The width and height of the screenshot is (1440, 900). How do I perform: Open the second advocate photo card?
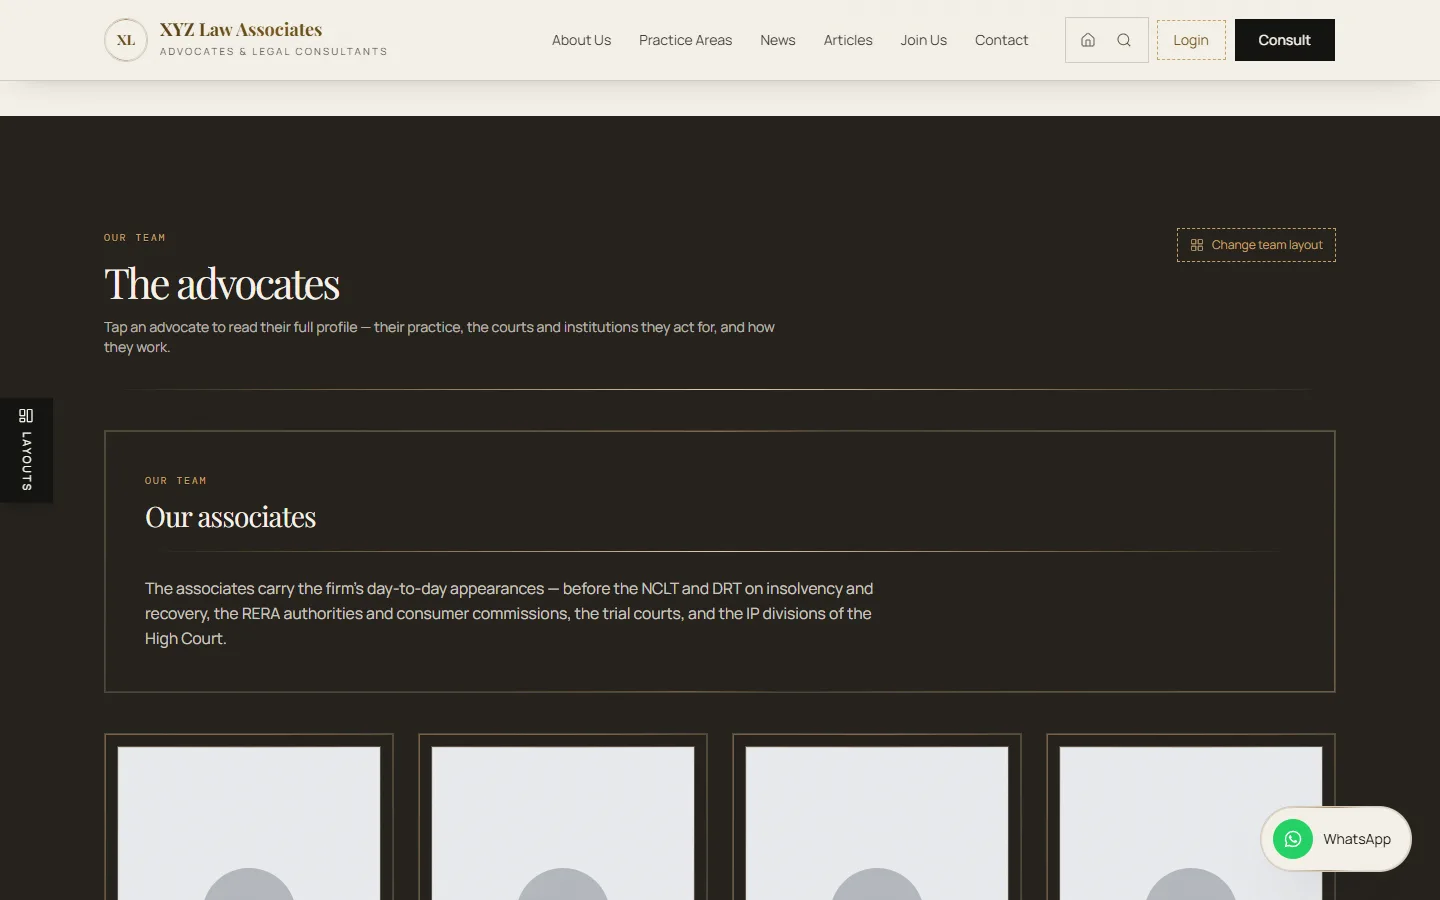[563, 818]
